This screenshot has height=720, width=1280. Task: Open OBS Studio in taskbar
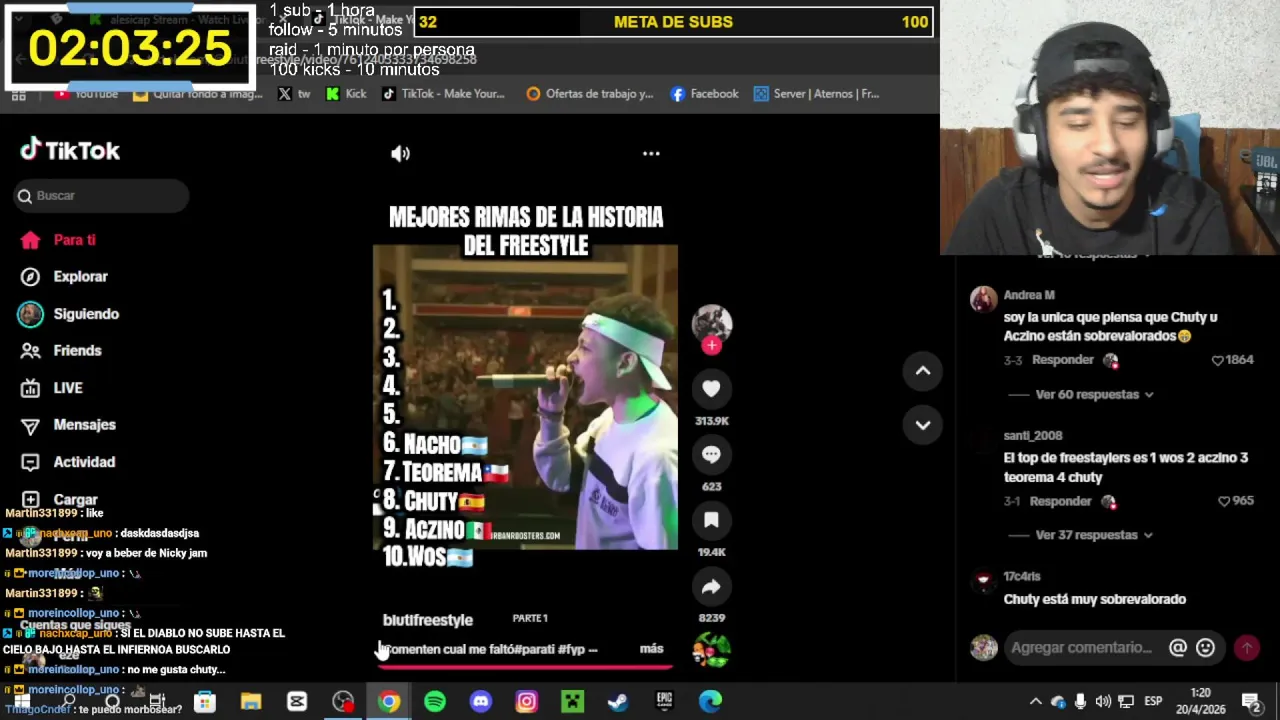(x=343, y=702)
